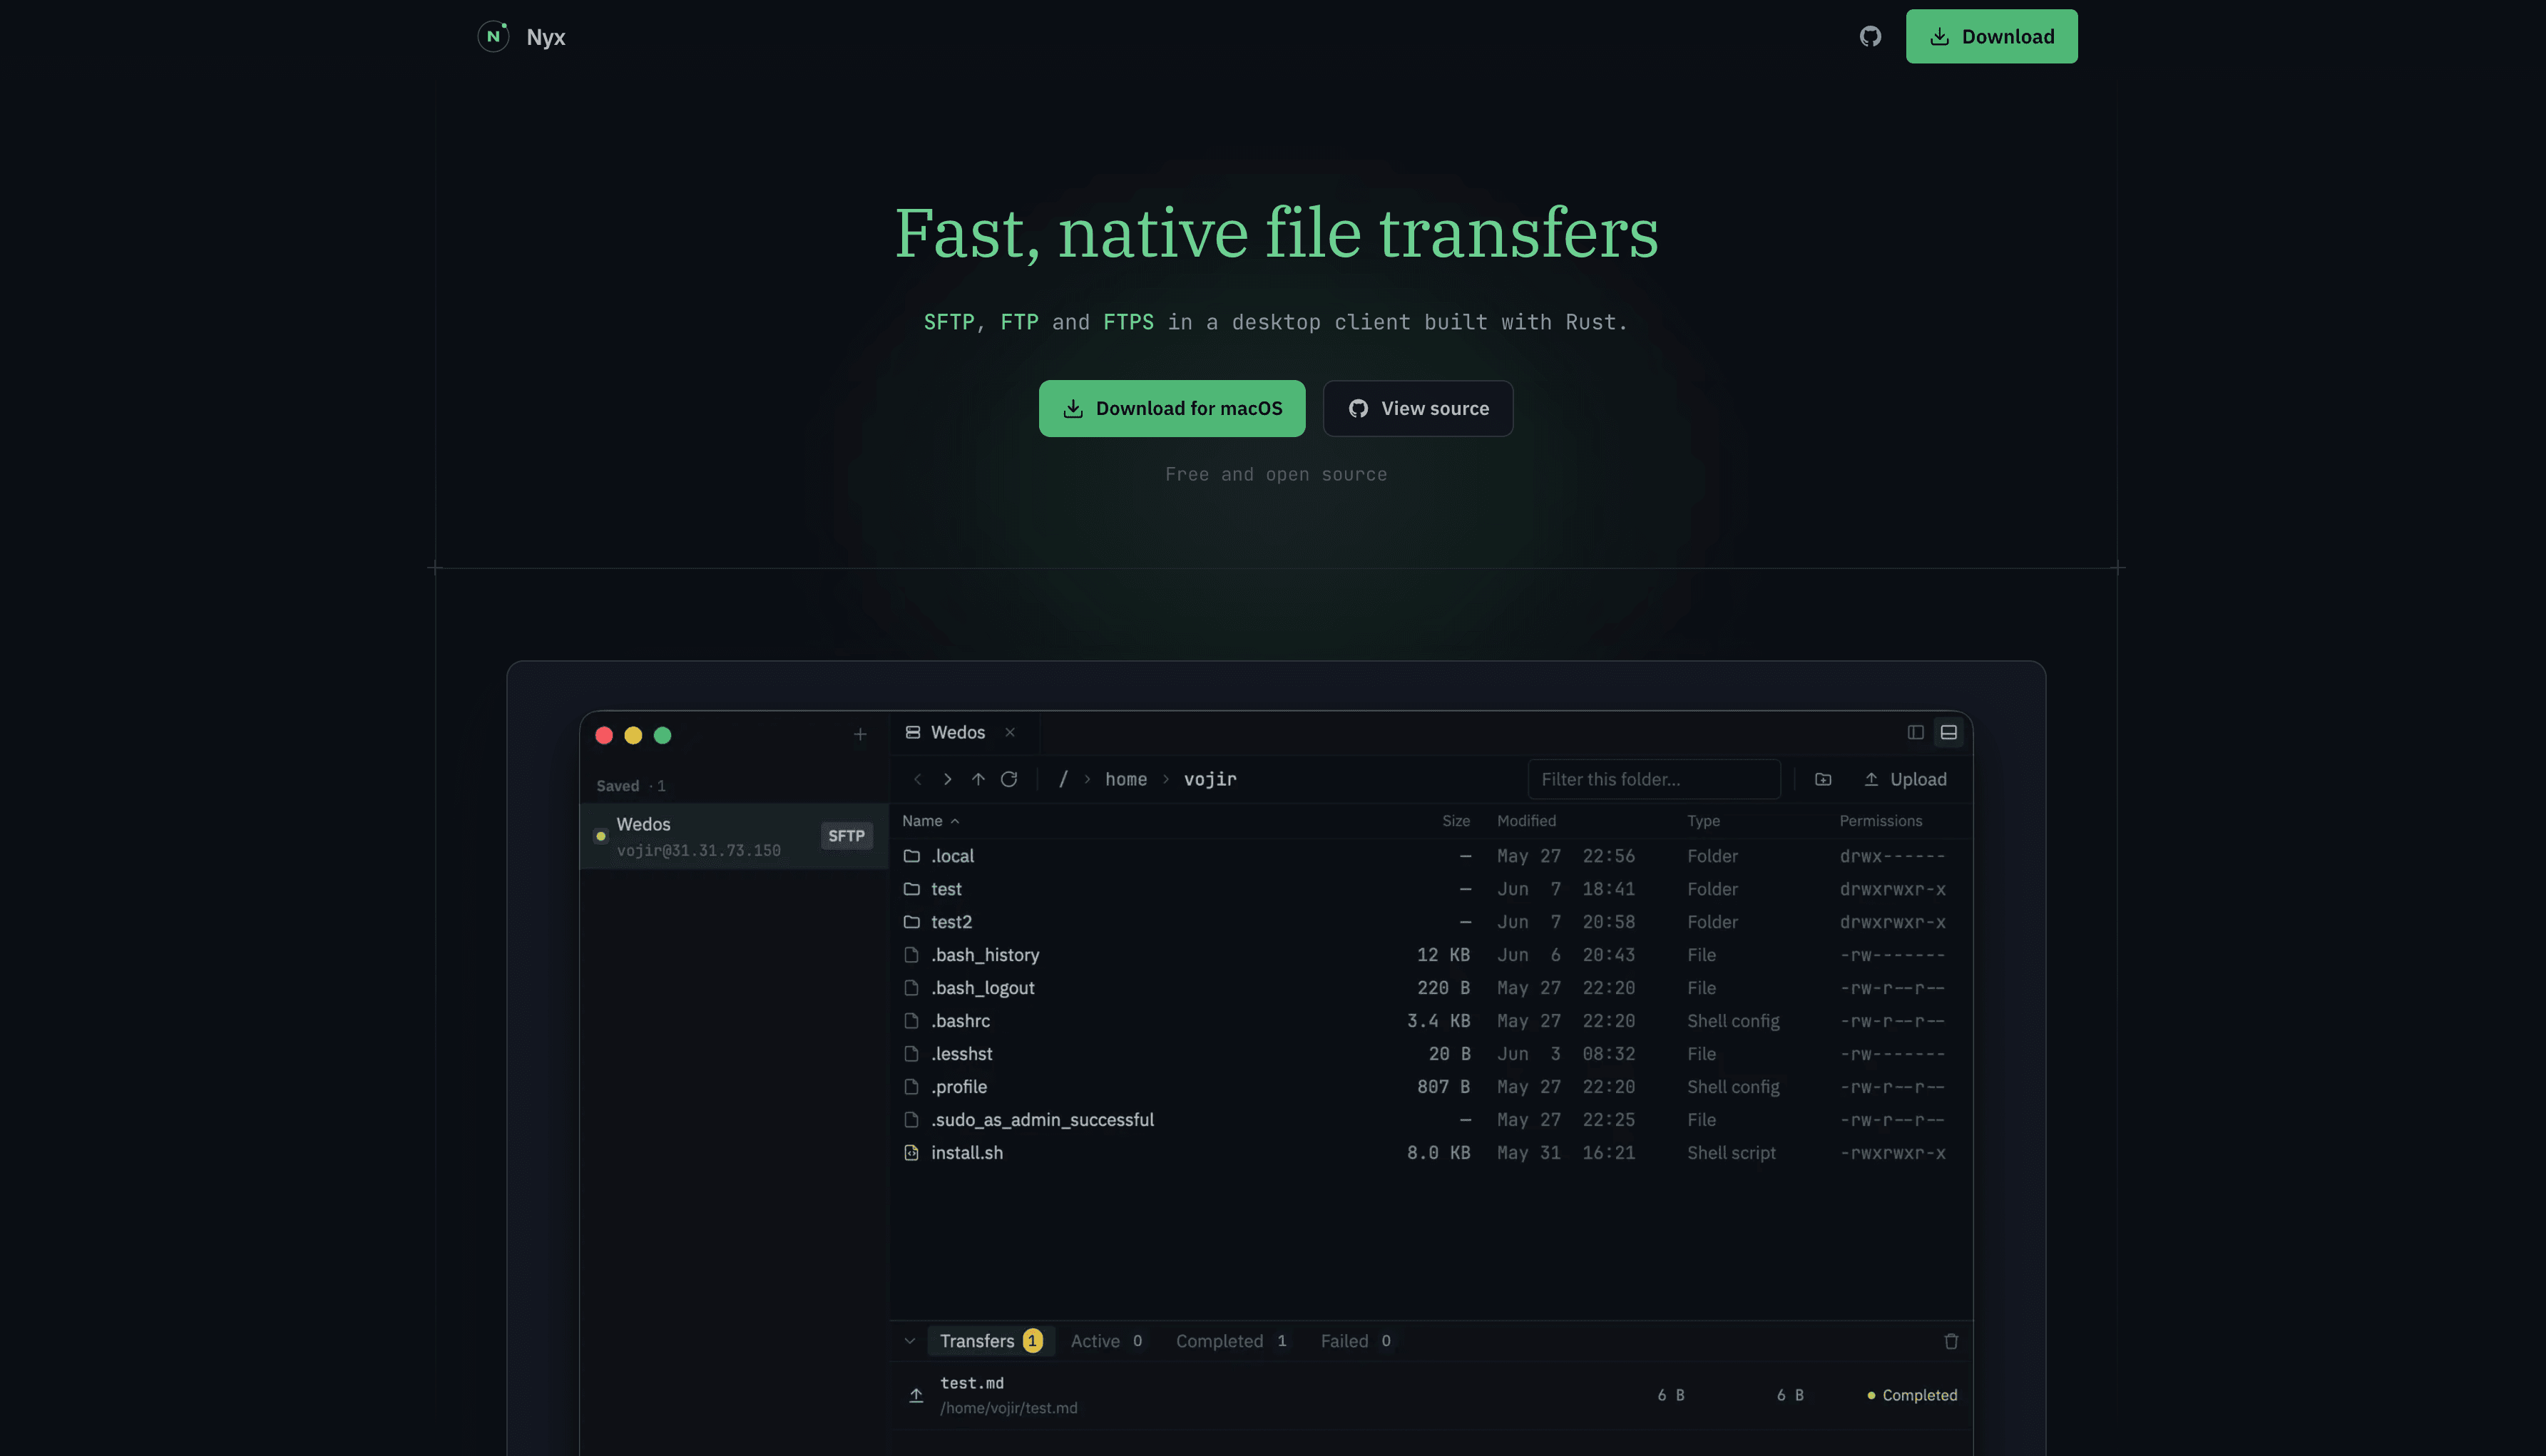Select the install.sh file name
Screen dimensions: 2546x1456
(x=967, y=1153)
